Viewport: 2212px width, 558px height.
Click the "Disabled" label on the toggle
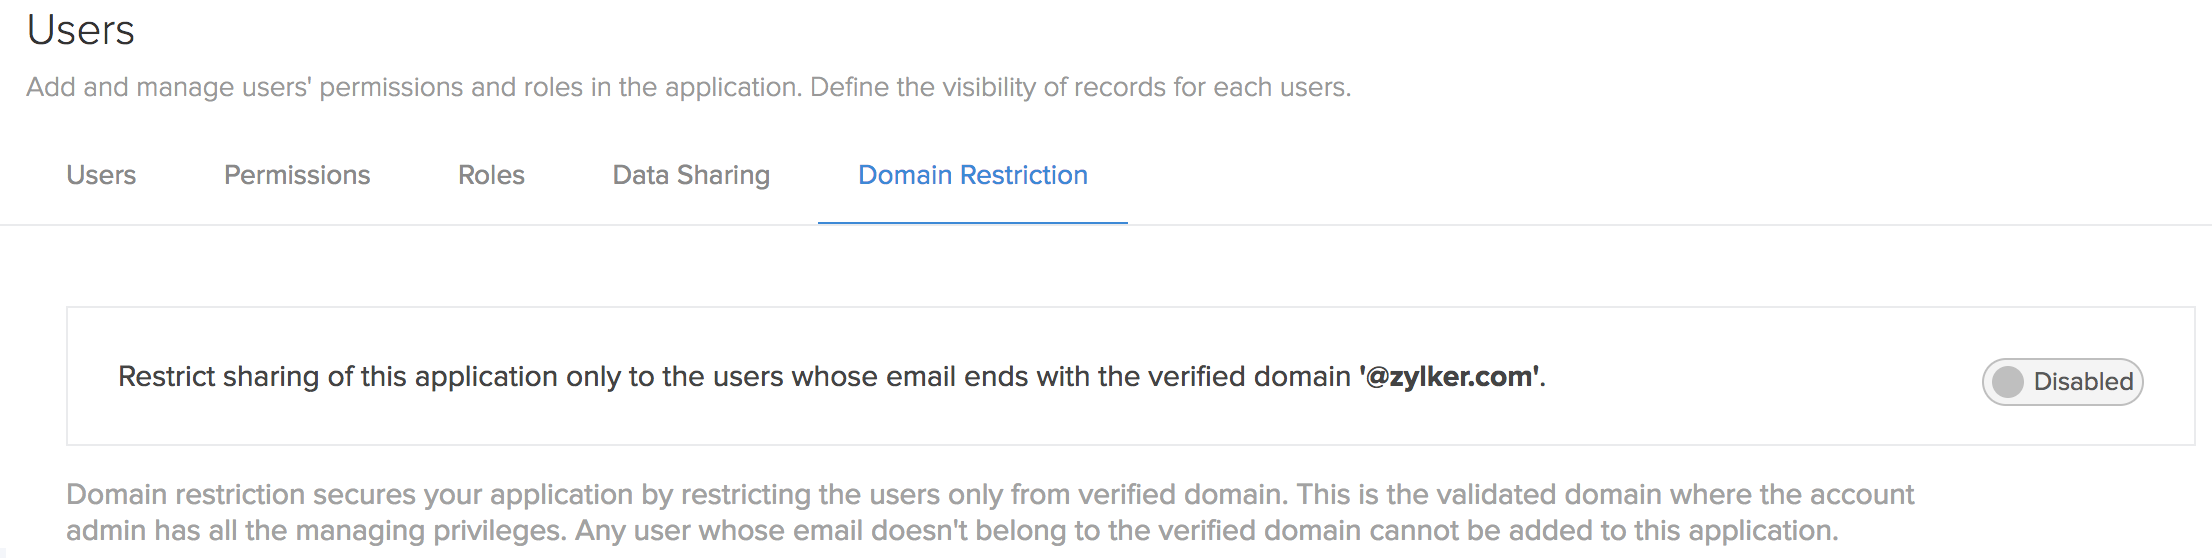[2083, 381]
